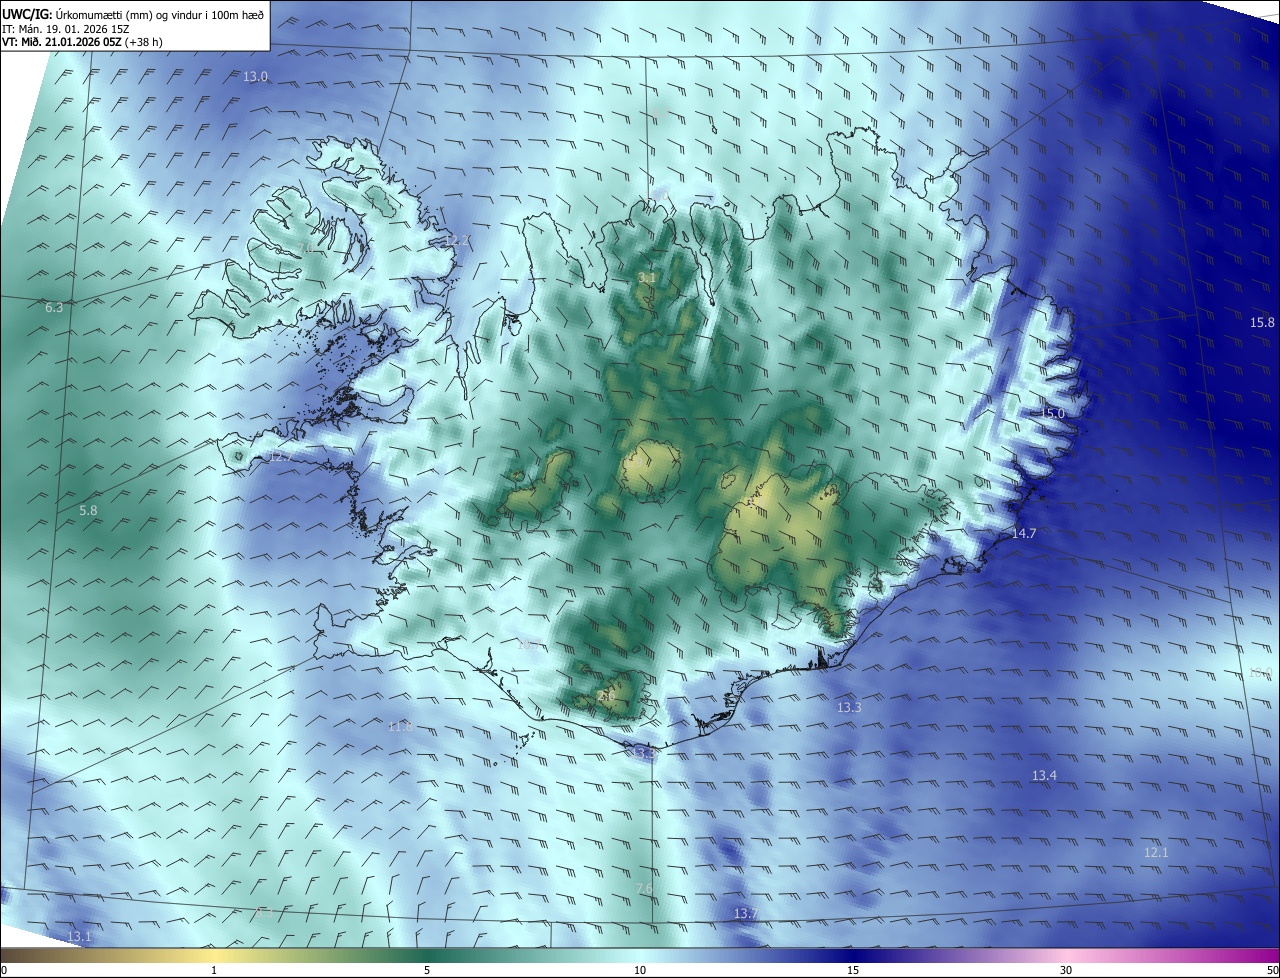Click the 12.7 value label
The height and width of the screenshot is (978, 1280).
point(282,457)
